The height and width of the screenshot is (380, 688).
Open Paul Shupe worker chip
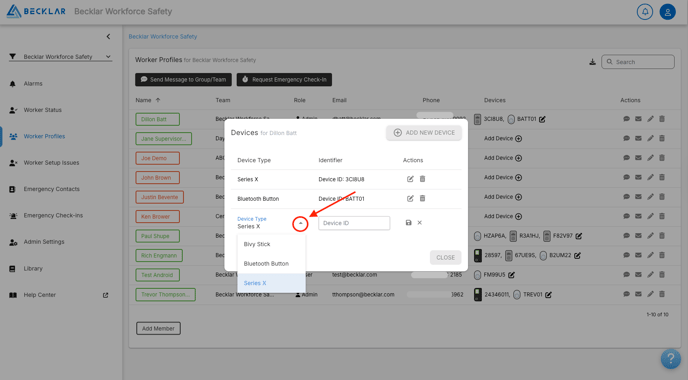(x=158, y=236)
